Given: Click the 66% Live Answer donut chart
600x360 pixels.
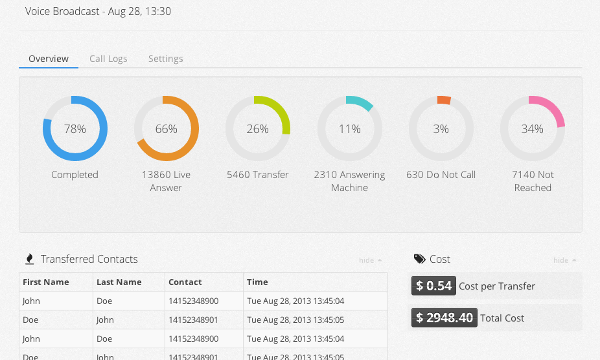Looking at the screenshot, I should pyautogui.click(x=166, y=128).
